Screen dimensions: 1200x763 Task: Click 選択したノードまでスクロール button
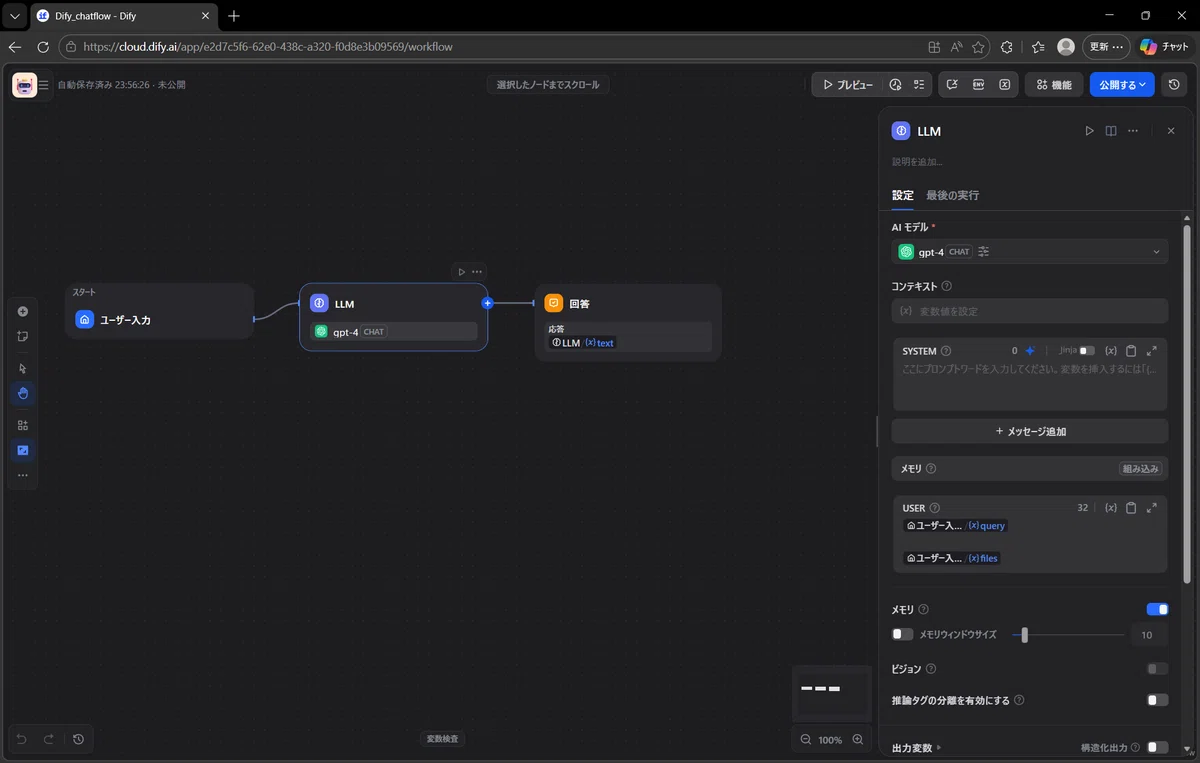pos(548,85)
